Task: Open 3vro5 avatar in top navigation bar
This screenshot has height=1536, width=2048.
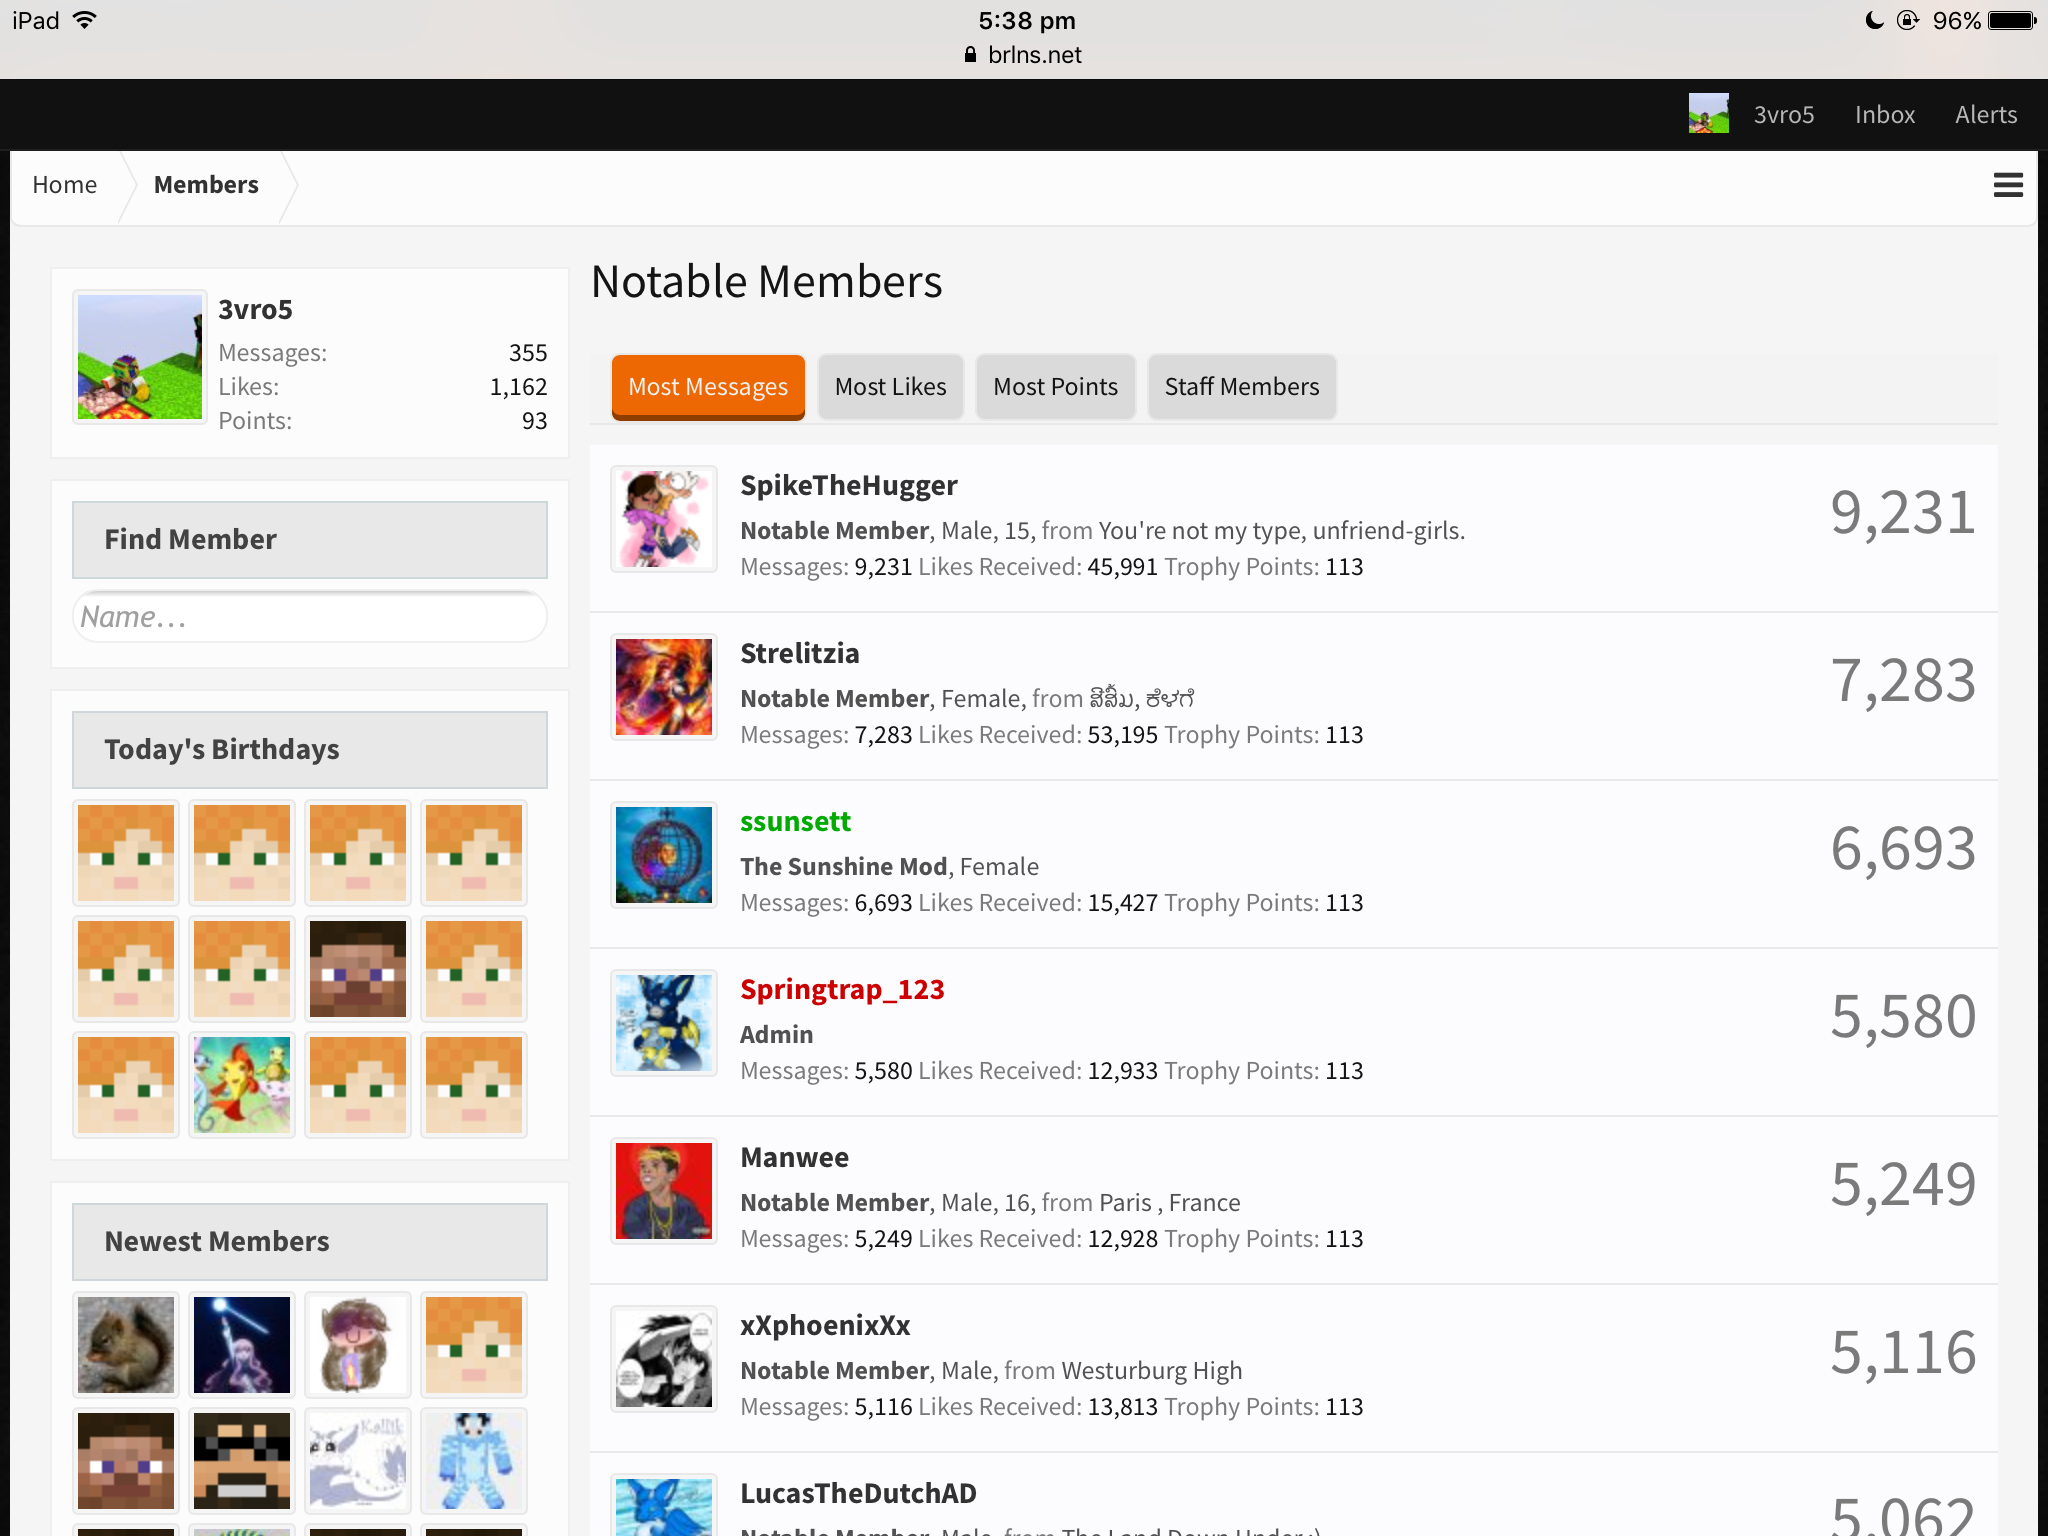Action: (1708, 114)
